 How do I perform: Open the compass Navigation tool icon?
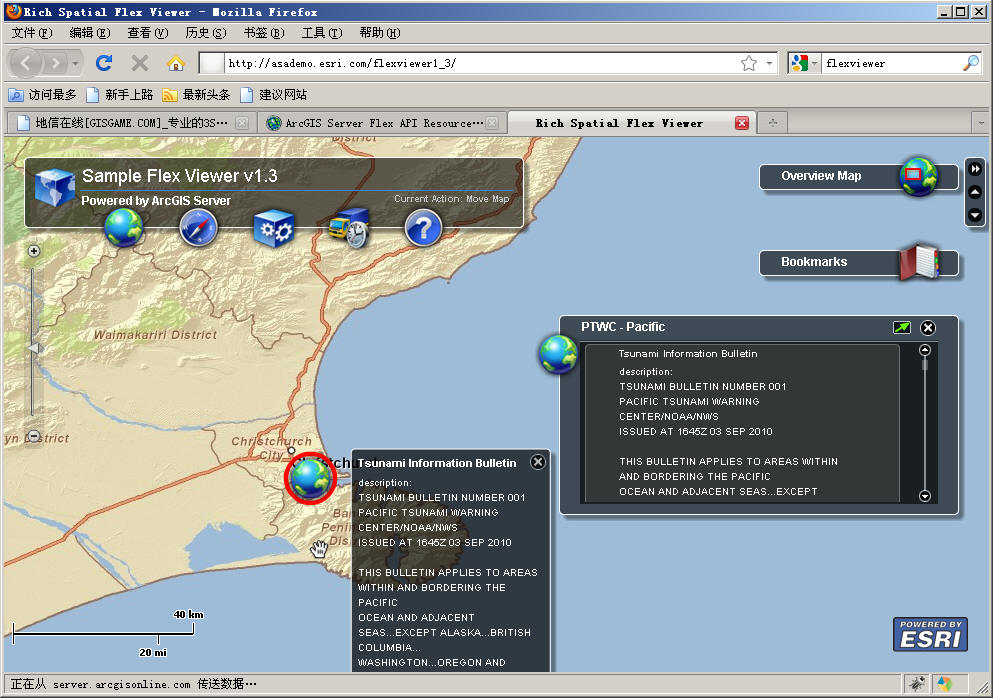[x=198, y=228]
